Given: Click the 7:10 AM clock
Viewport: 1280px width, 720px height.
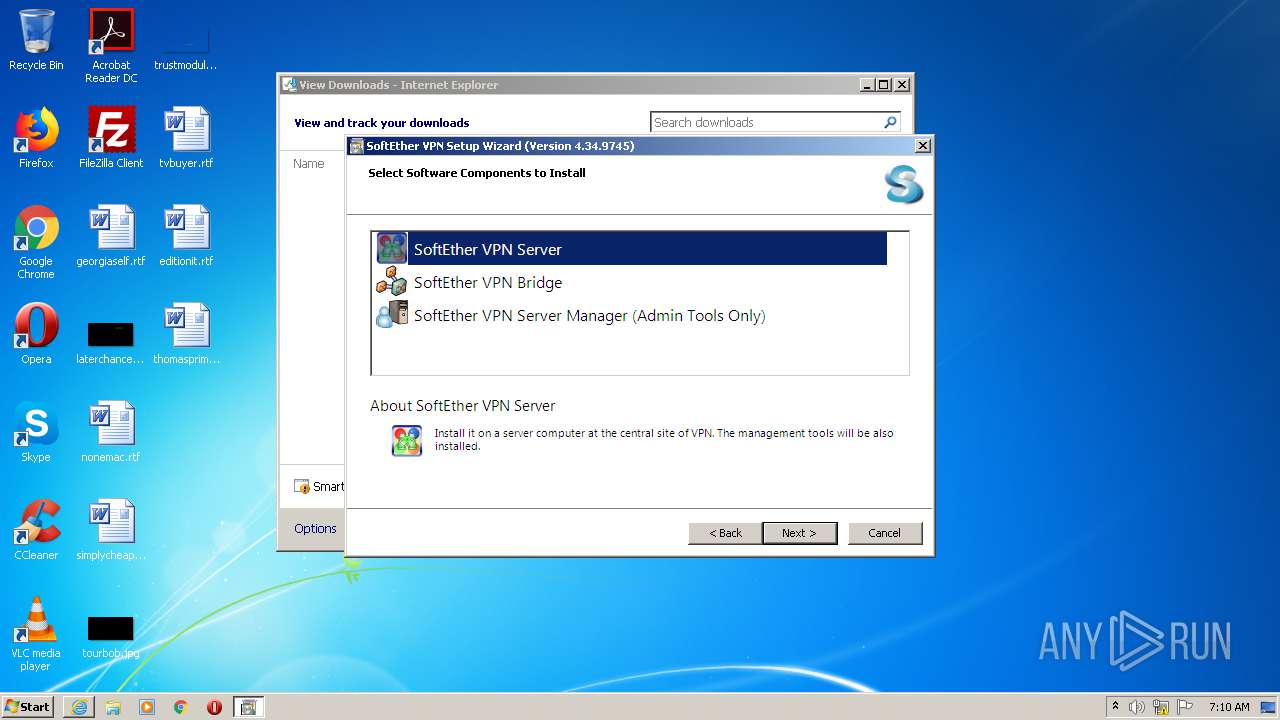Looking at the screenshot, I should point(1229,707).
